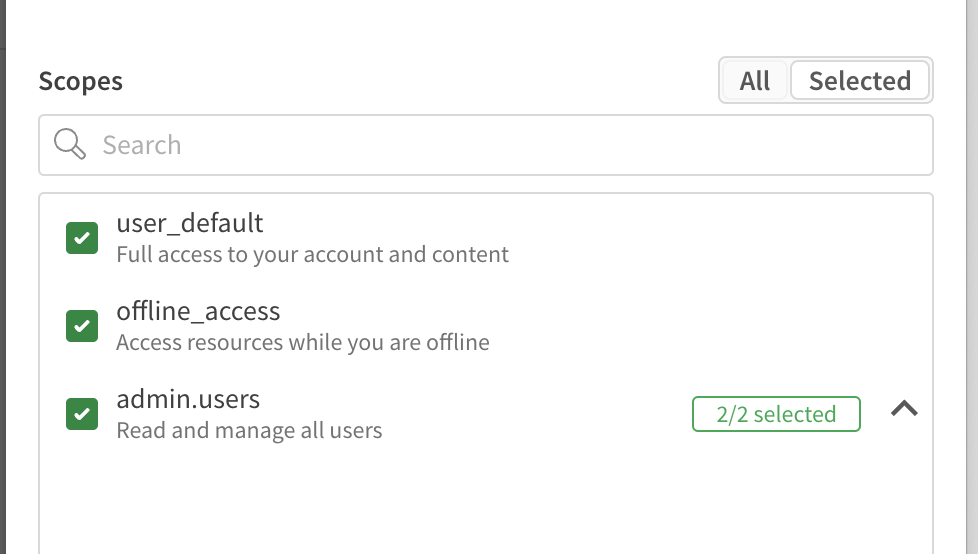
Task: Click the dark strip at the left edge
Action: click(x=3, y=300)
